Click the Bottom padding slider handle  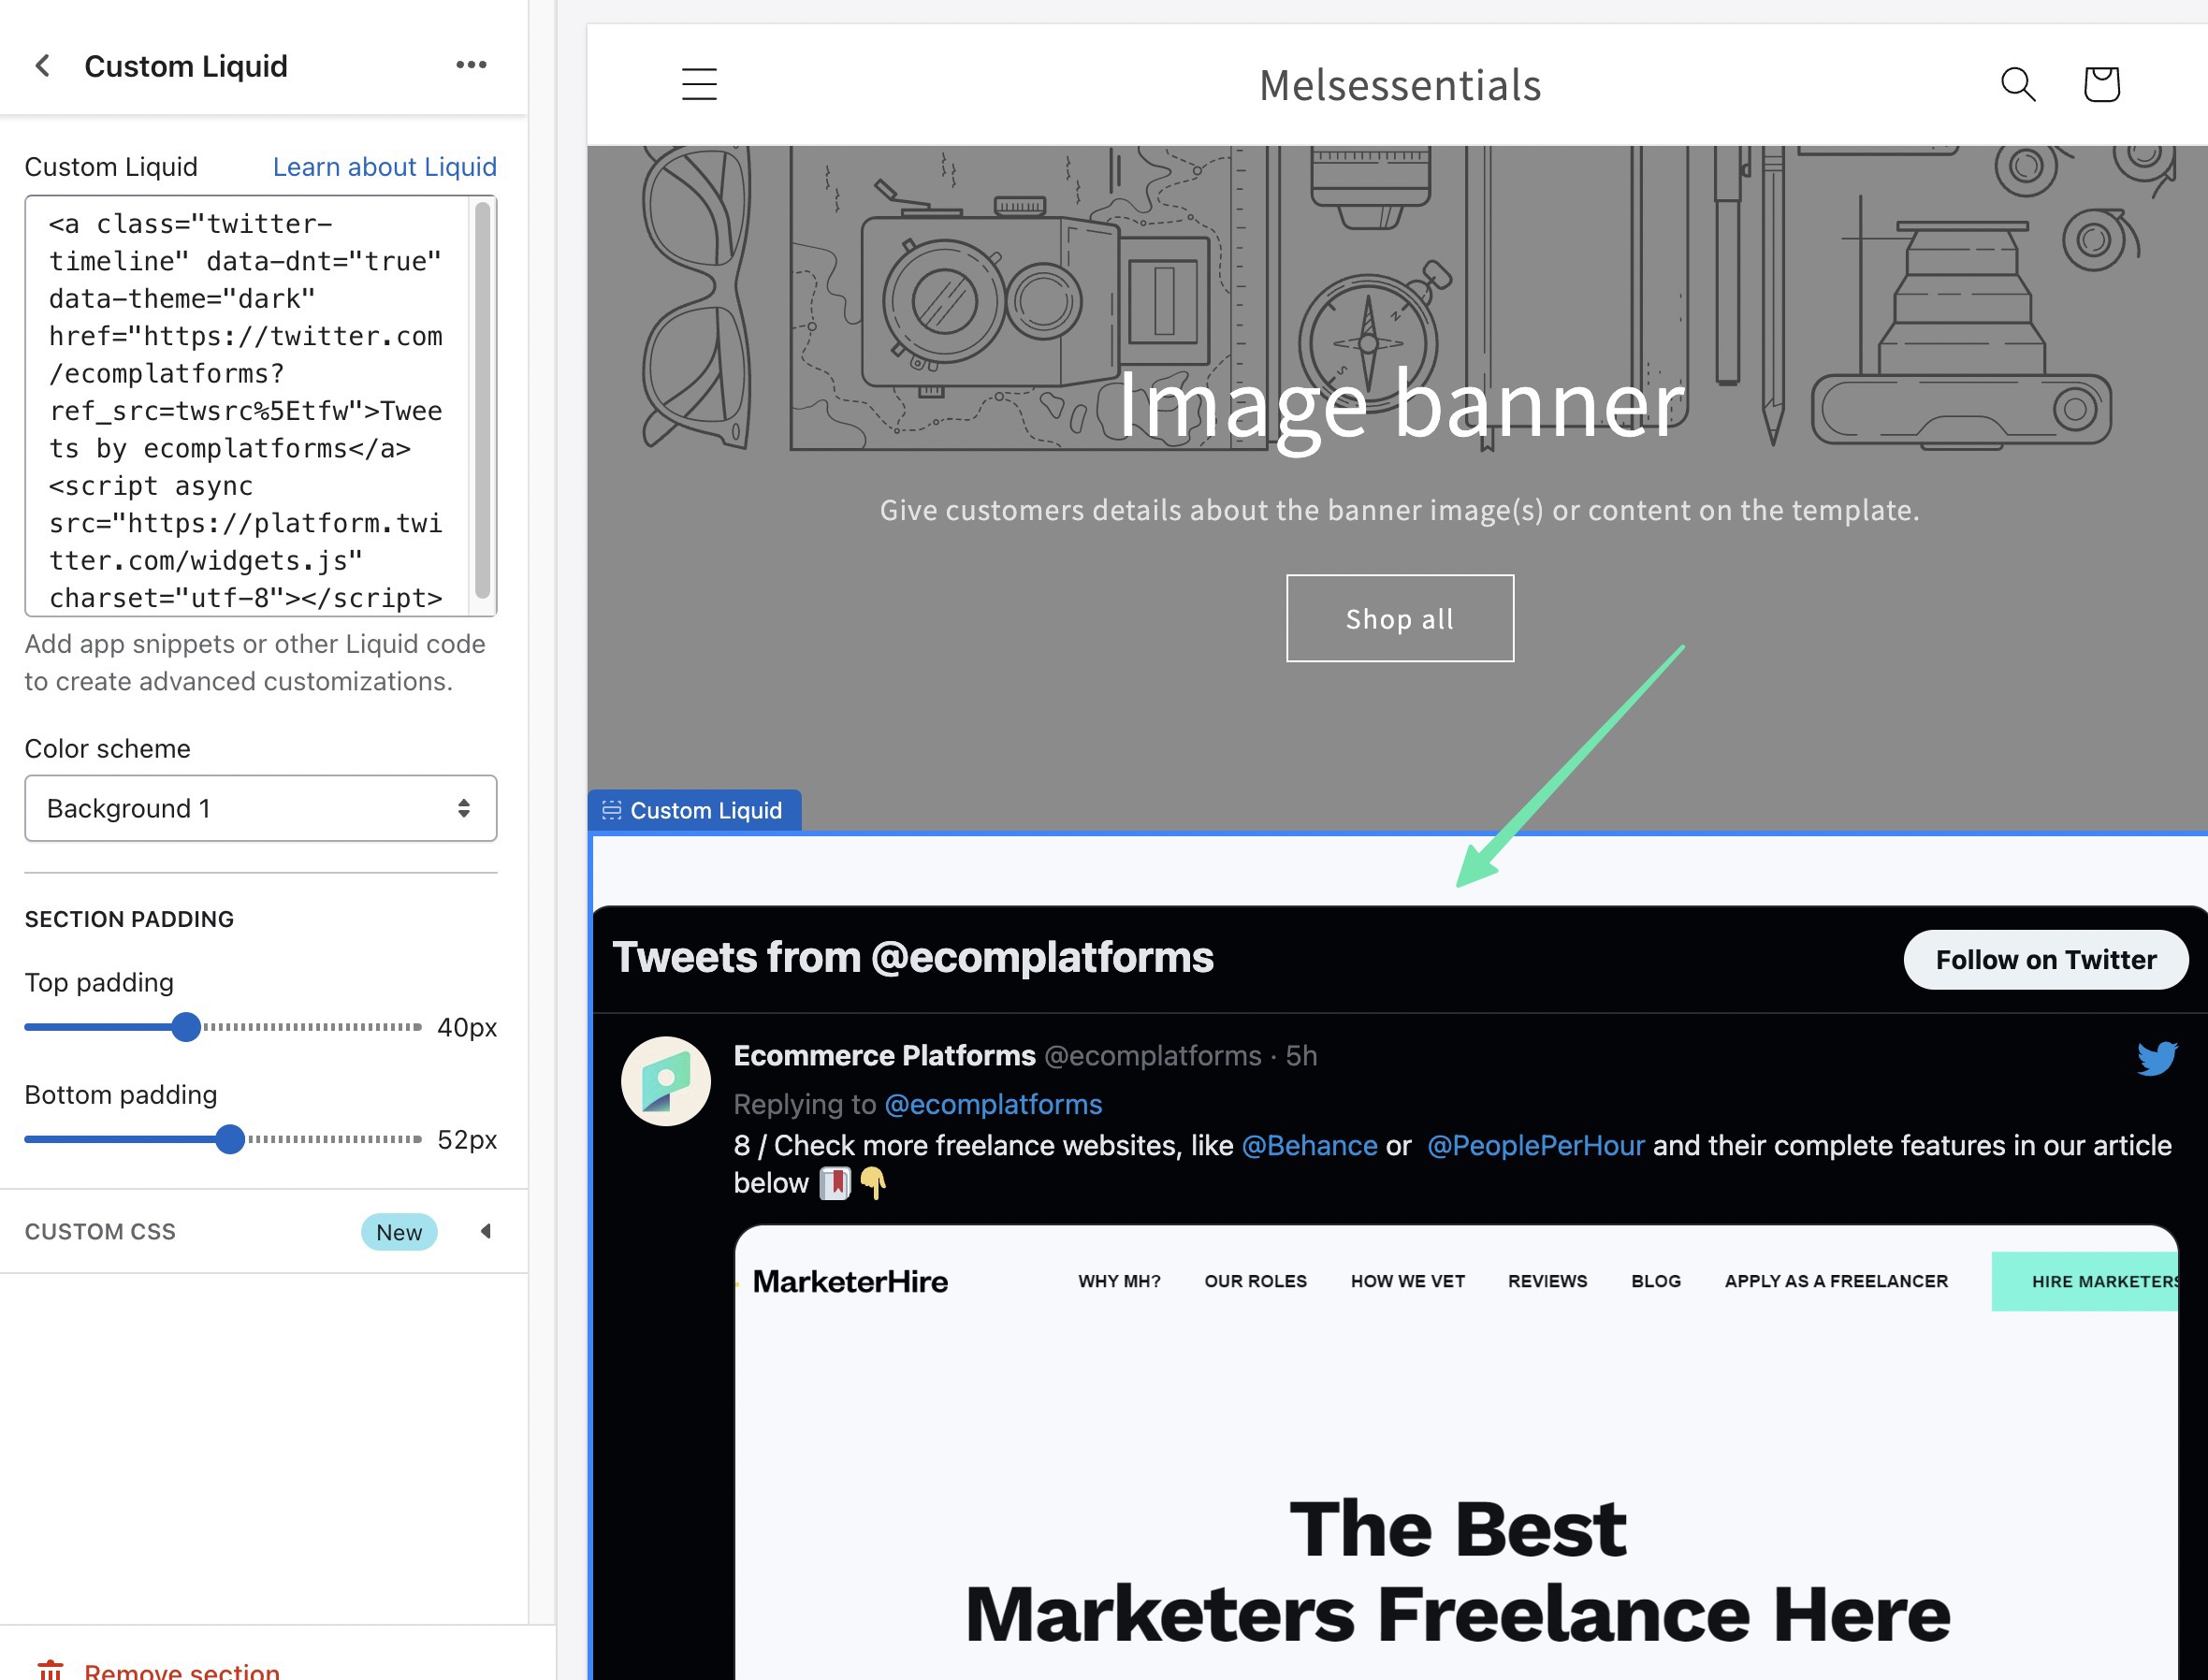coord(230,1139)
